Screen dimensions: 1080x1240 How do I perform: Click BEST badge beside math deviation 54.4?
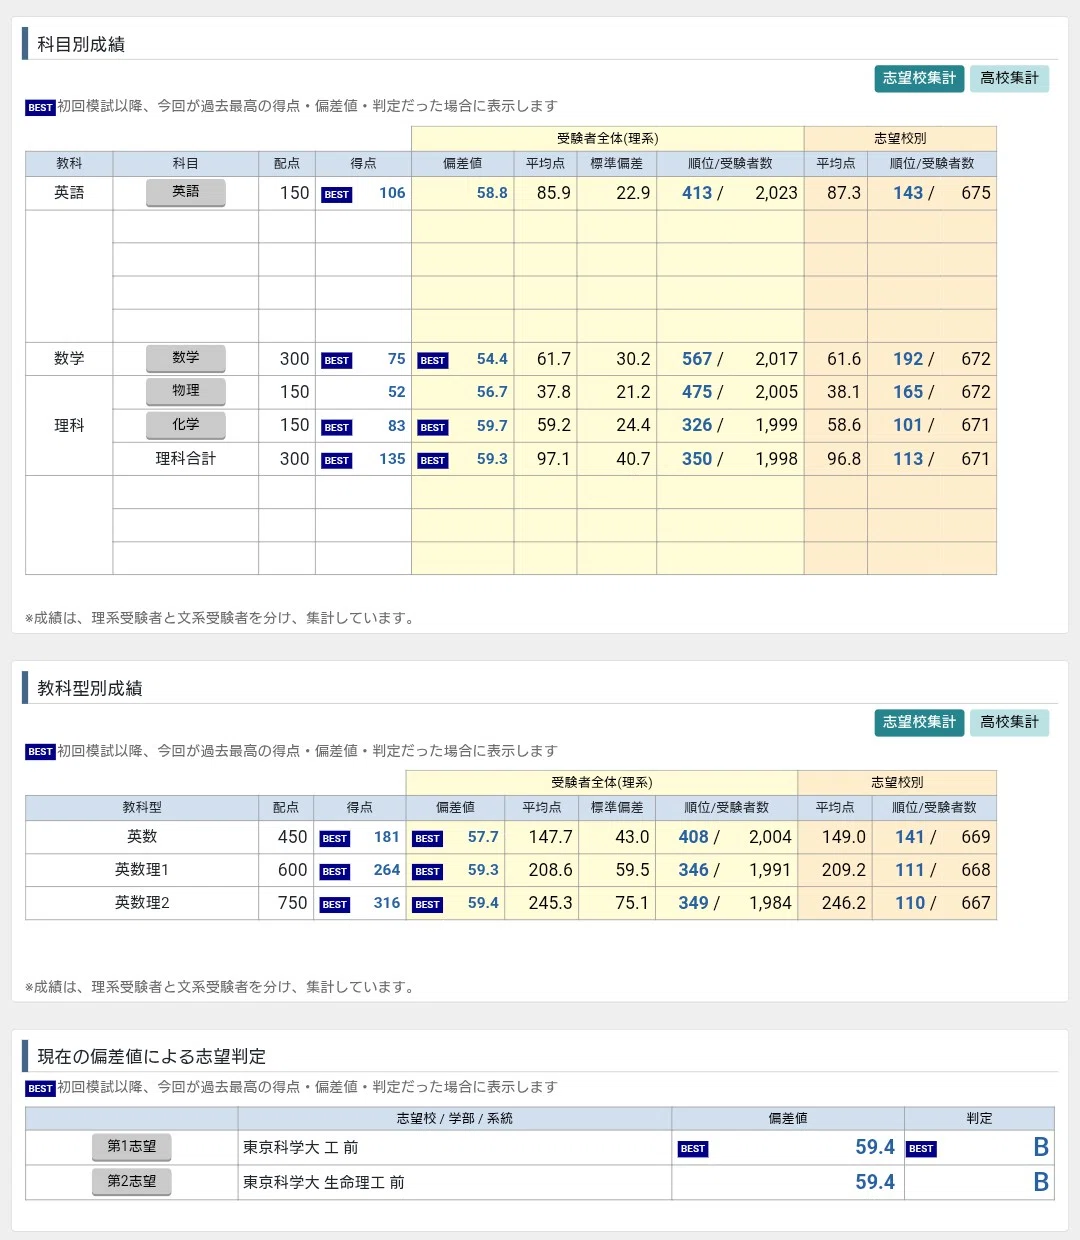pyautogui.click(x=433, y=360)
